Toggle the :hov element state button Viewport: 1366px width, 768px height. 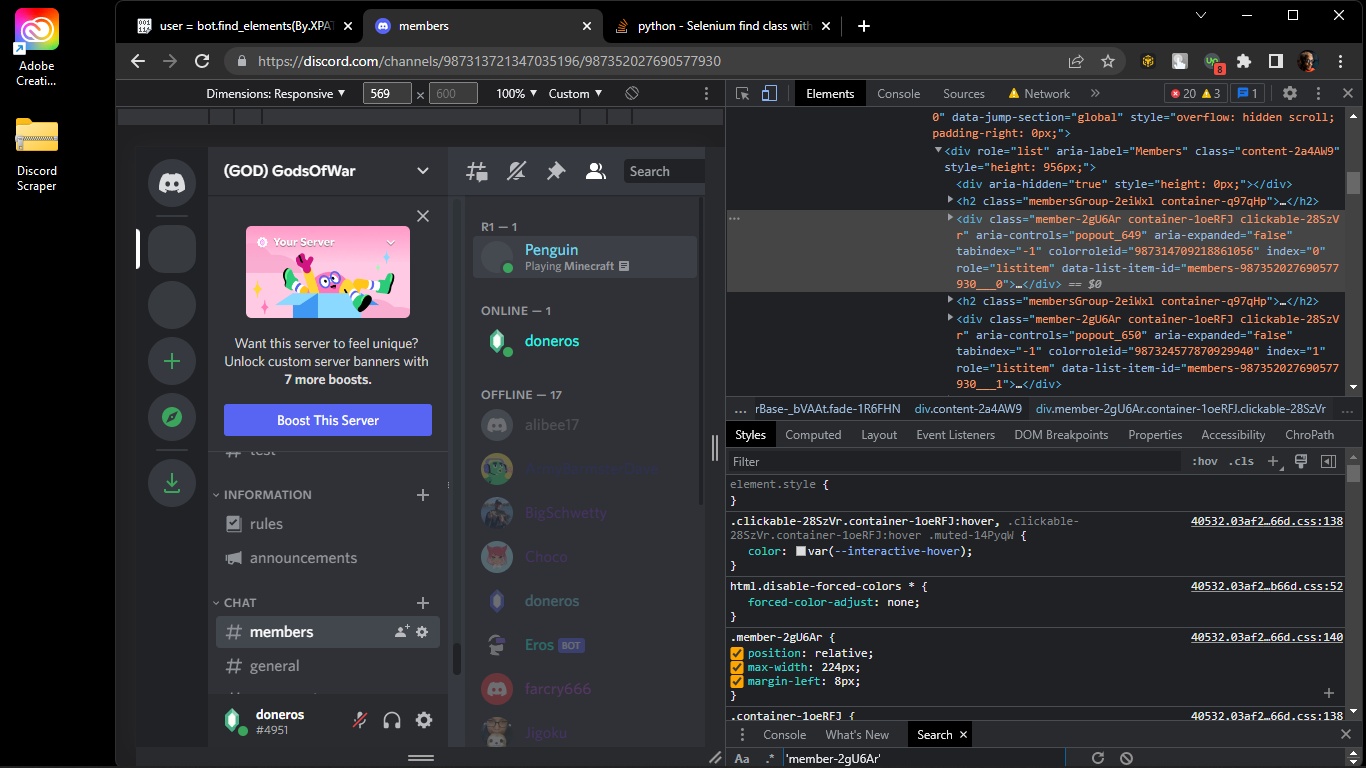click(1205, 461)
